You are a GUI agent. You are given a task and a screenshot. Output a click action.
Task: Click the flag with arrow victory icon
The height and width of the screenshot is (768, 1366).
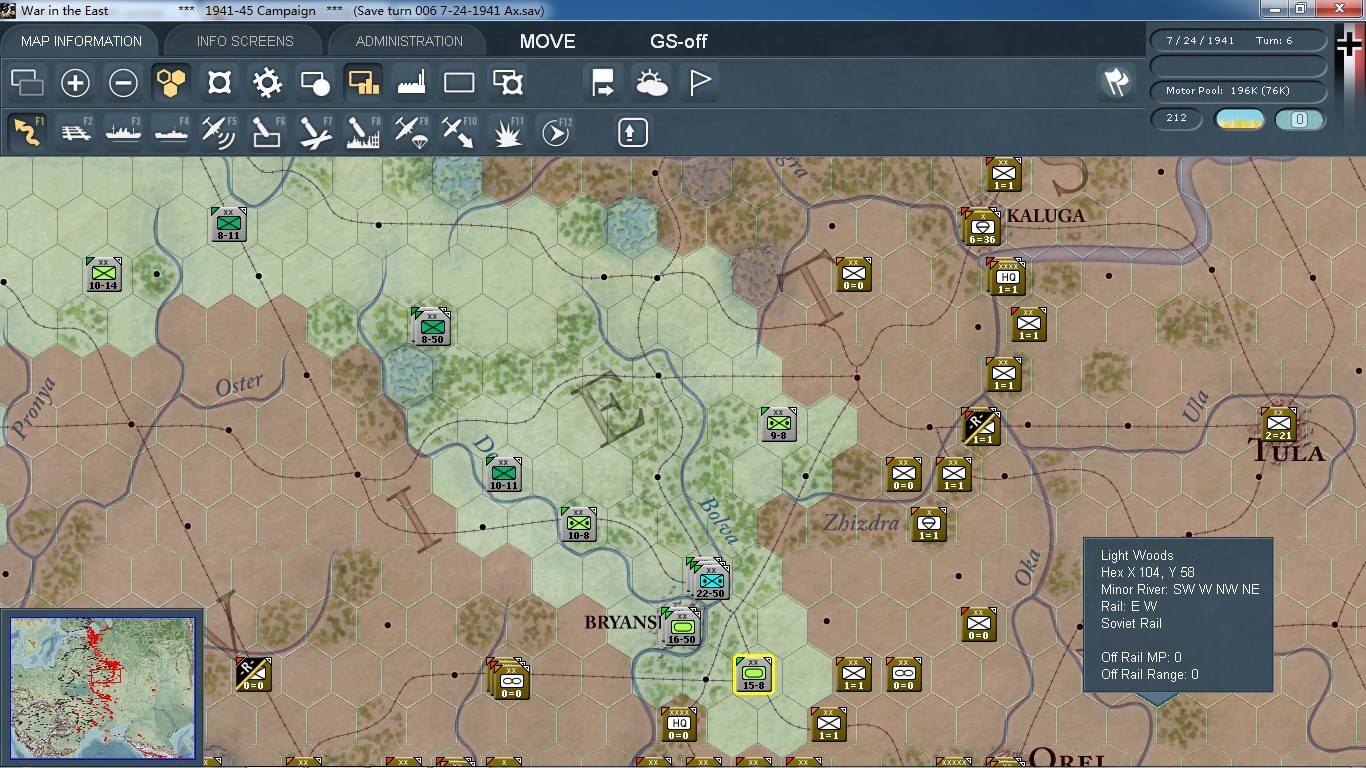coord(603,82)
